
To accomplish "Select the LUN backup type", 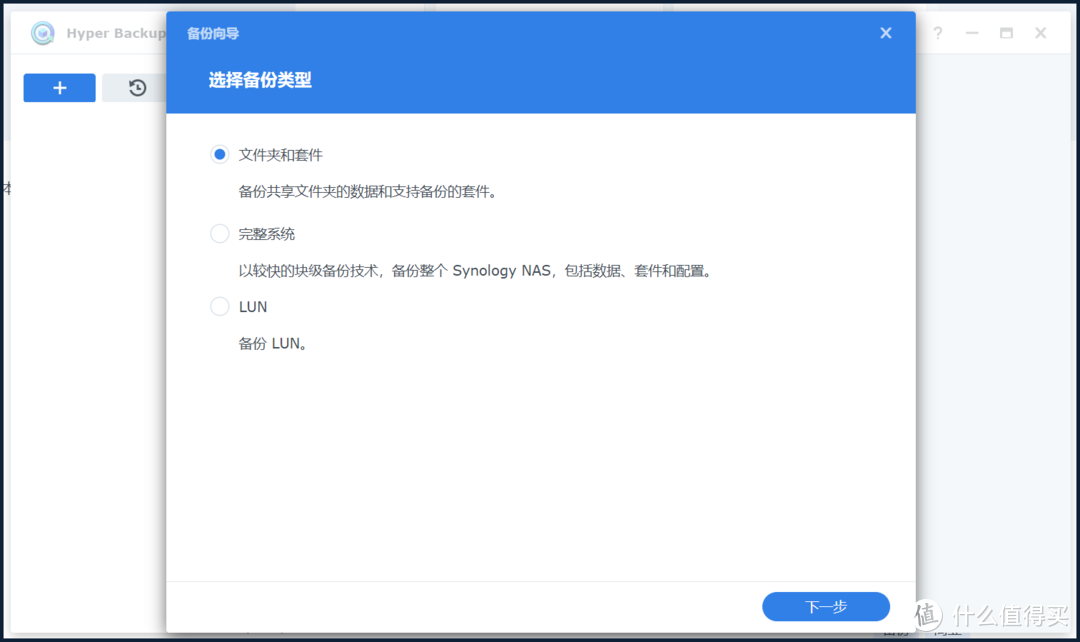I will pos(219,306).
